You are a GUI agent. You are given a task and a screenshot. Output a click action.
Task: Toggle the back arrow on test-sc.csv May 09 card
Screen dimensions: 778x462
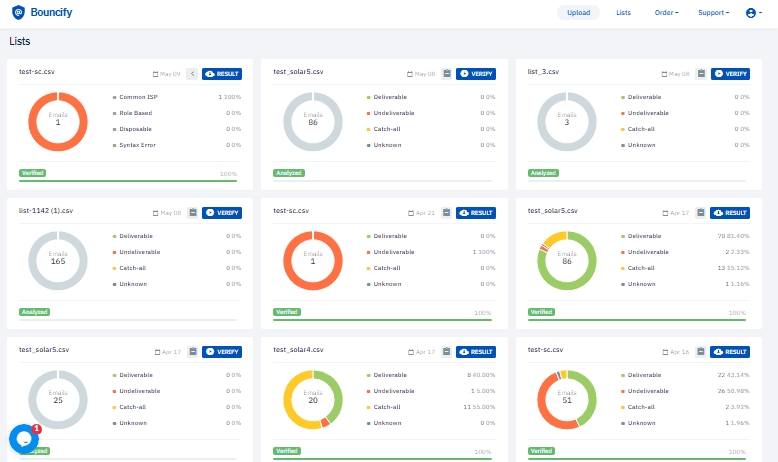pos(193,73)
